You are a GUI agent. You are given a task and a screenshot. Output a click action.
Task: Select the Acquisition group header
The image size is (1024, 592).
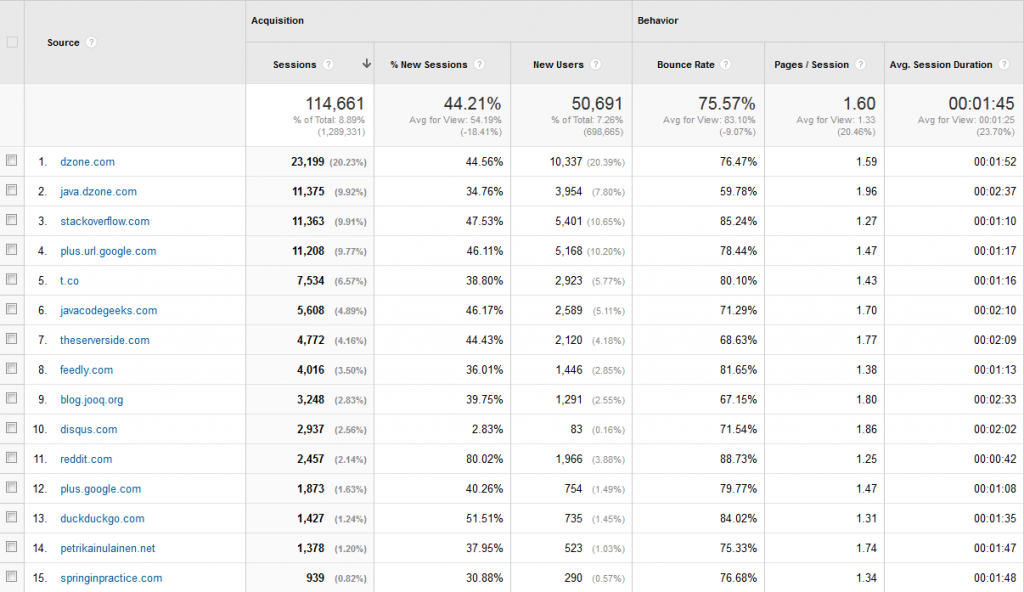(278, 20)
